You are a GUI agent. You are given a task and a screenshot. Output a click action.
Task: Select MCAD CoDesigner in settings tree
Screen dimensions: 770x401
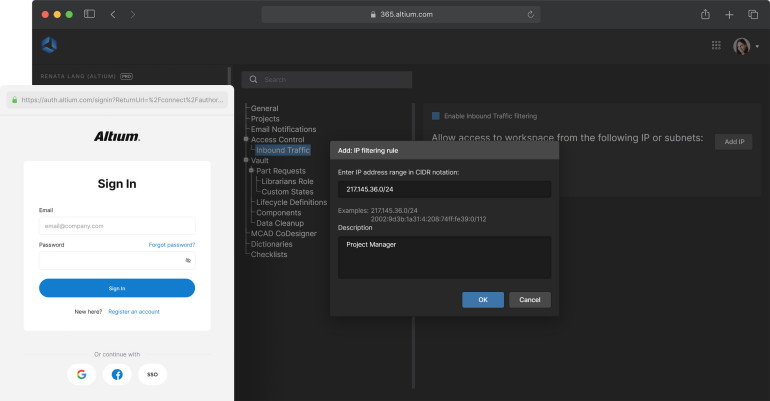285,233
